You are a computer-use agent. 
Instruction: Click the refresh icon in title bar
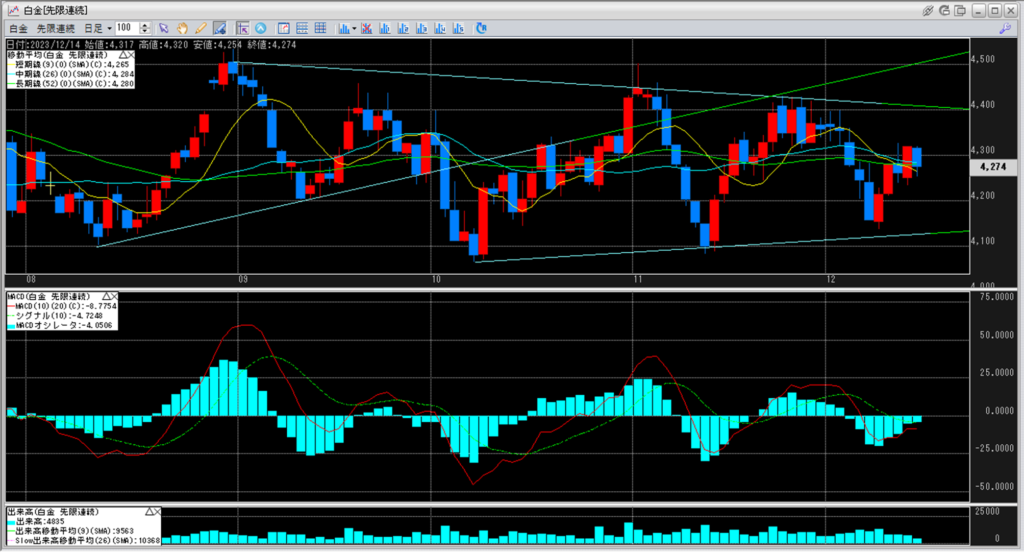(x=944, y=10)
